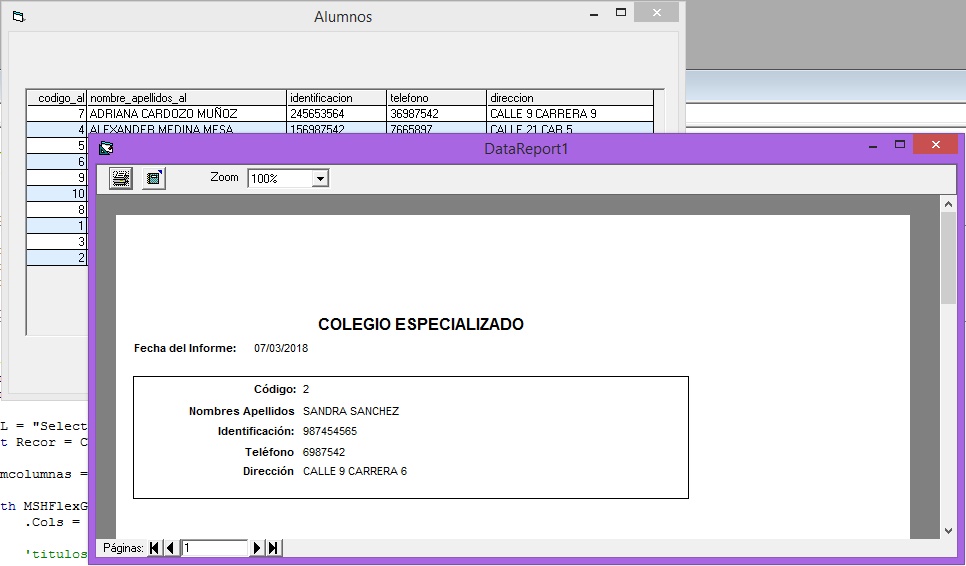
Task: Click the Export report icon
Action: [154, 178]
